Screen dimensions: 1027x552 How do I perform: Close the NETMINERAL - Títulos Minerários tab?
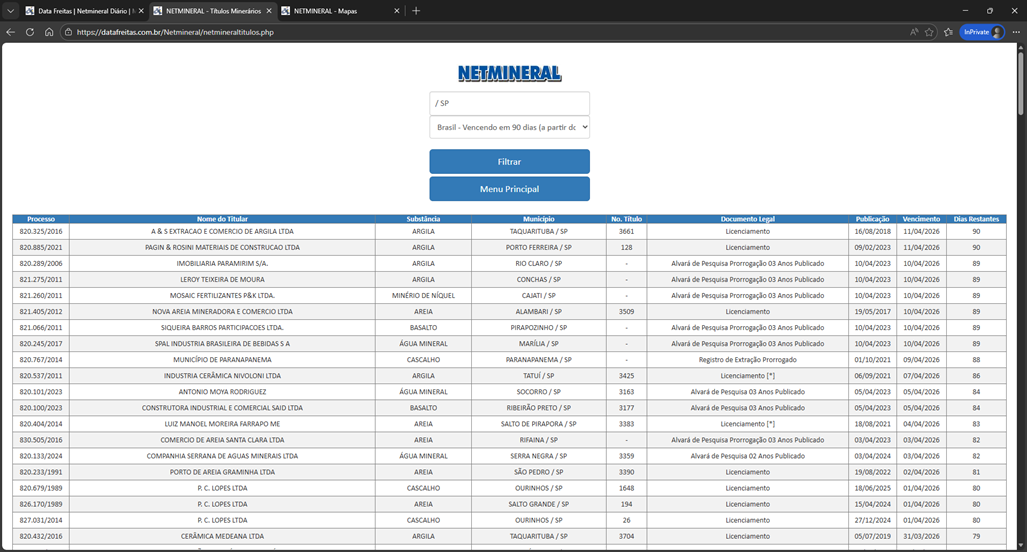click(x=269, y=11)
